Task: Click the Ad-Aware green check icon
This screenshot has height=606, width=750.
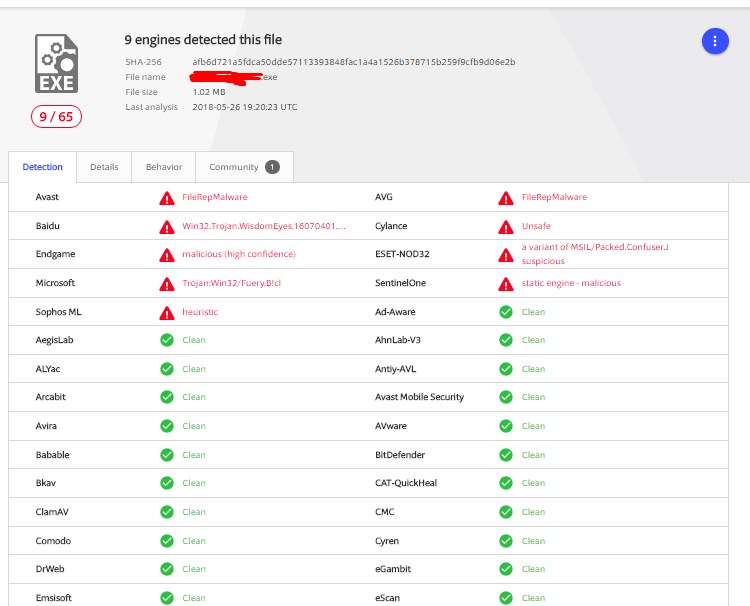Action: [506, 312]
